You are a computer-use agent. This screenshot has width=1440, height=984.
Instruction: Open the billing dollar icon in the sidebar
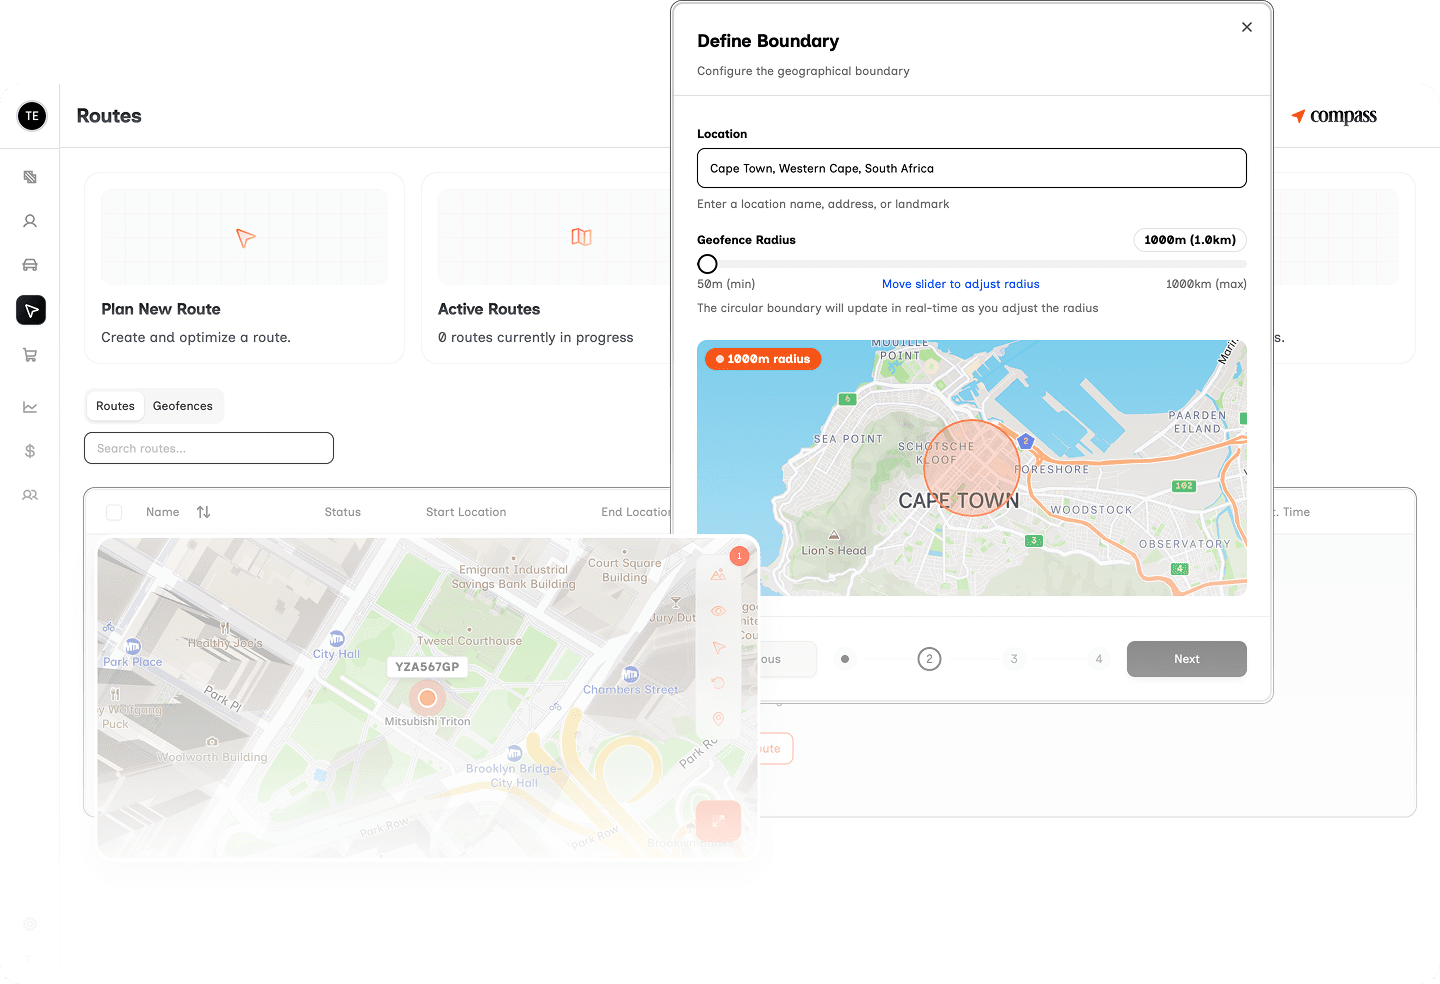pos(30,451)
